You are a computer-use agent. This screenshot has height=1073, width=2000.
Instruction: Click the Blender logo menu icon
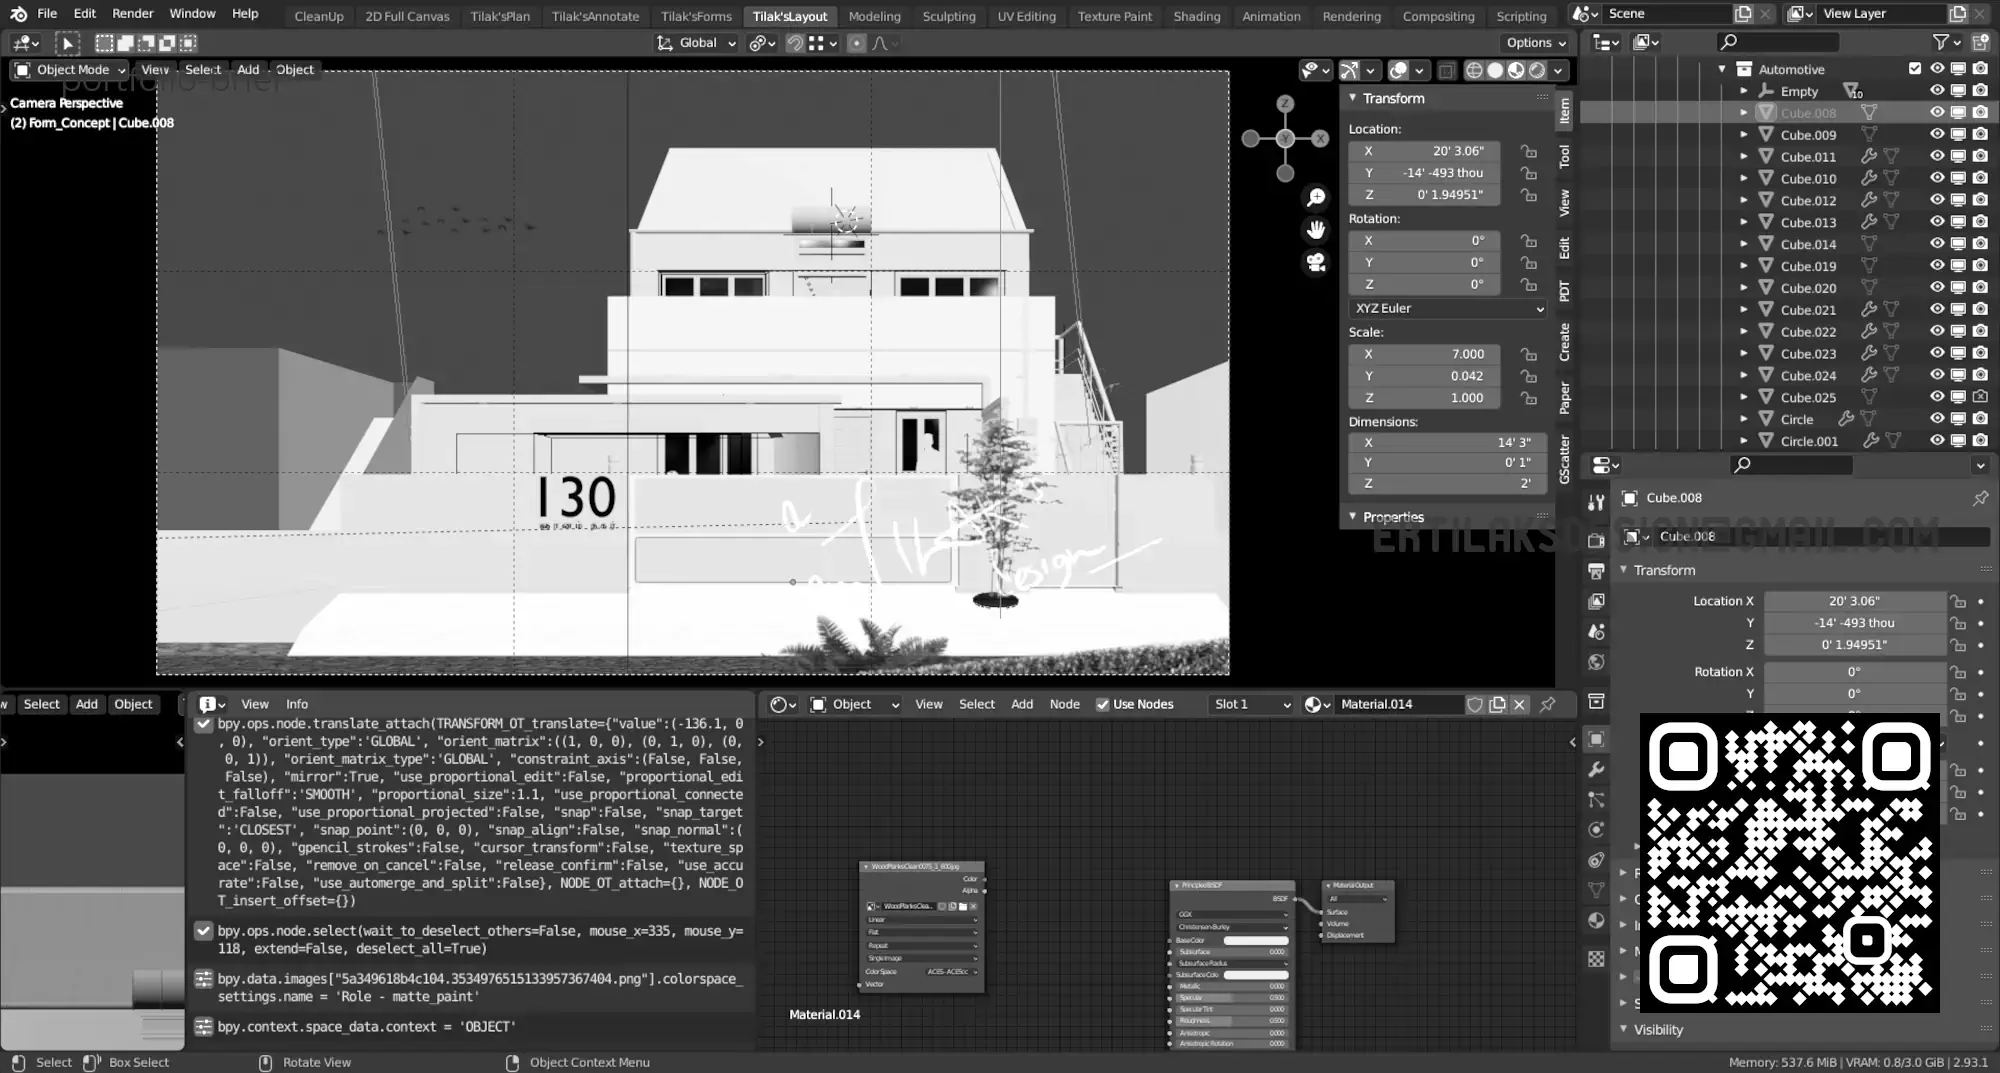pos(18,14)
